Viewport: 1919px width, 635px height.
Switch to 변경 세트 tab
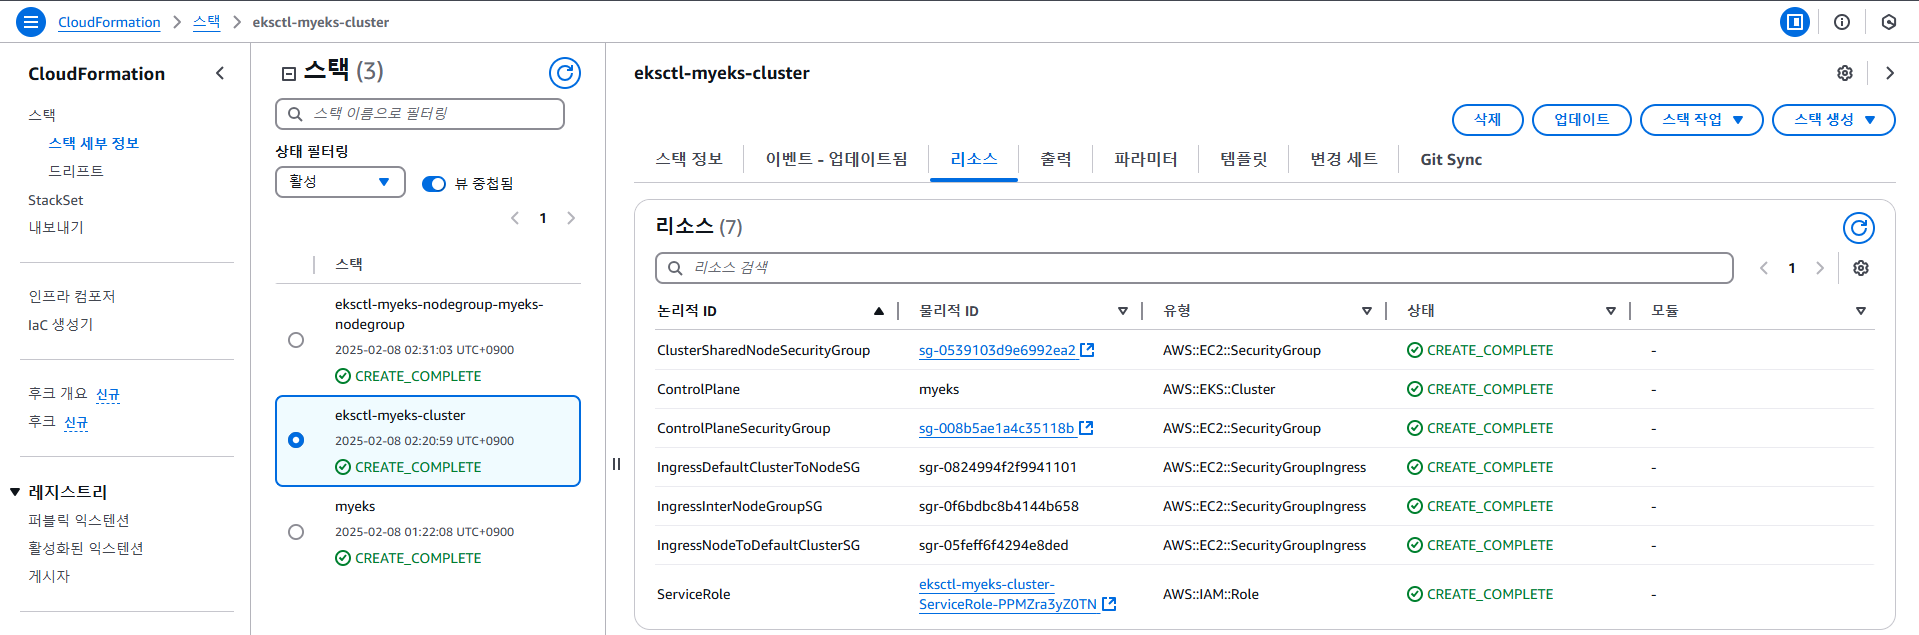click(x=1344, y=159)
